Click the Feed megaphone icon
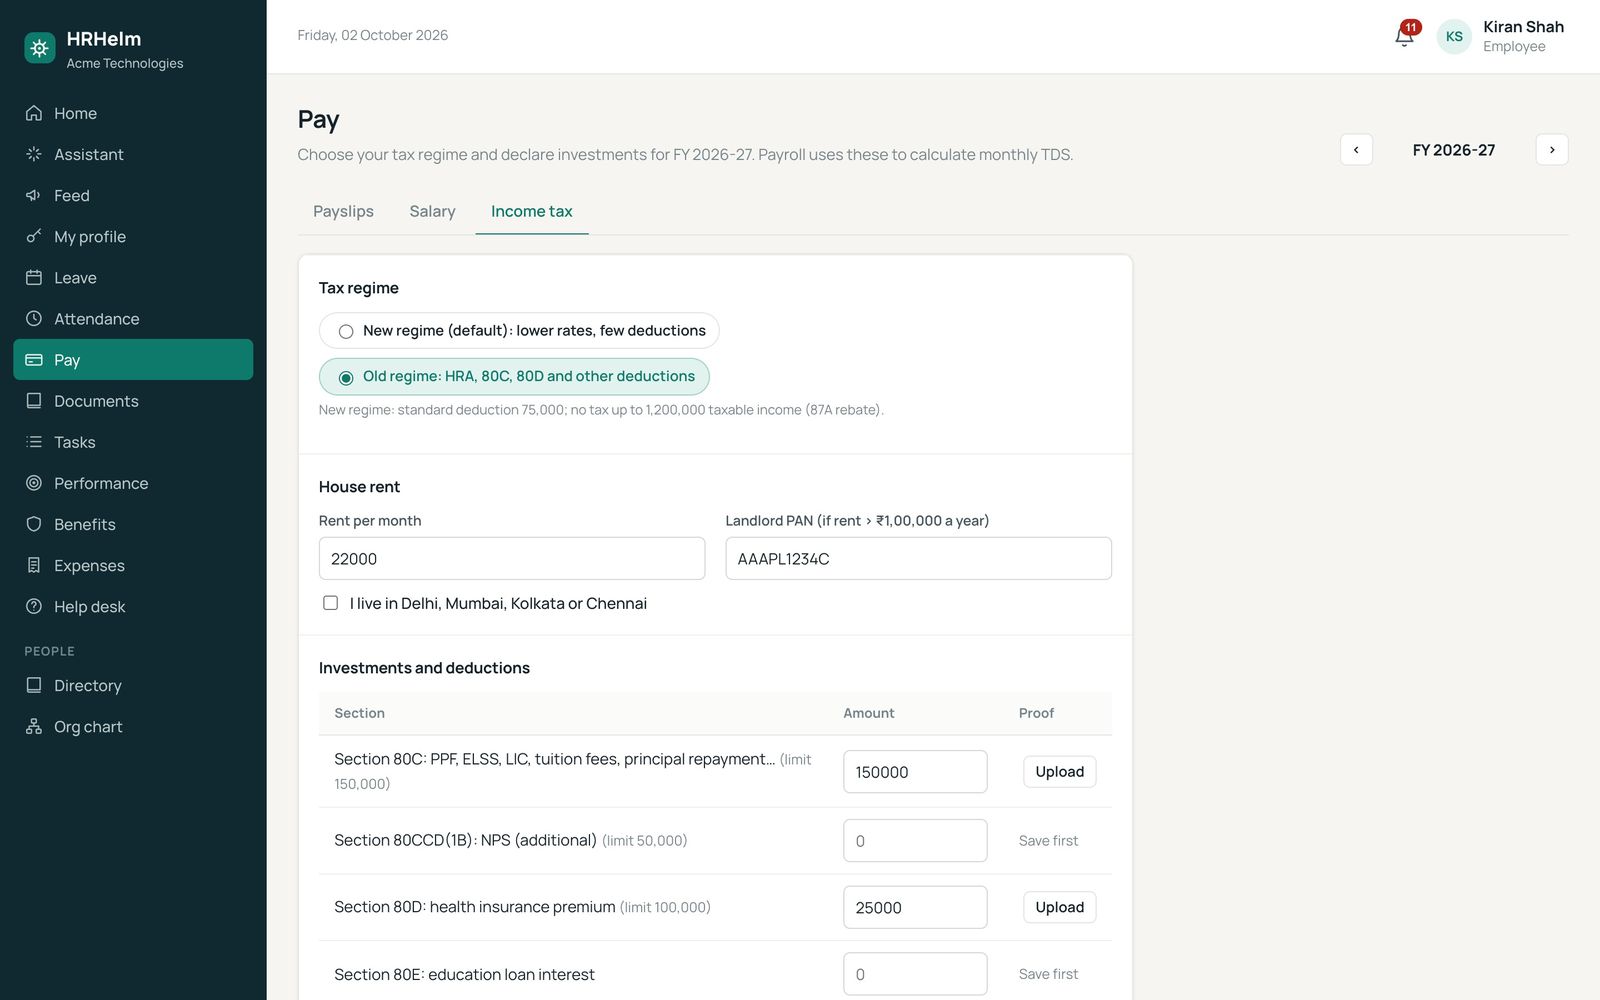1600x1000 pixels. click(x=34, y=195)
